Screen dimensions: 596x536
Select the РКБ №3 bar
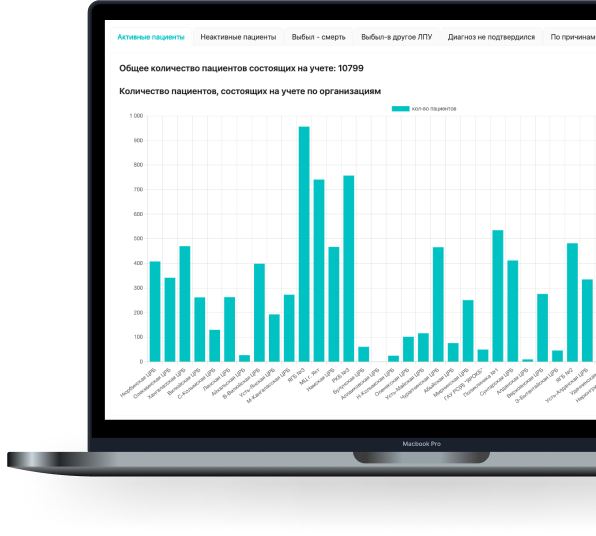coord(349,268)
